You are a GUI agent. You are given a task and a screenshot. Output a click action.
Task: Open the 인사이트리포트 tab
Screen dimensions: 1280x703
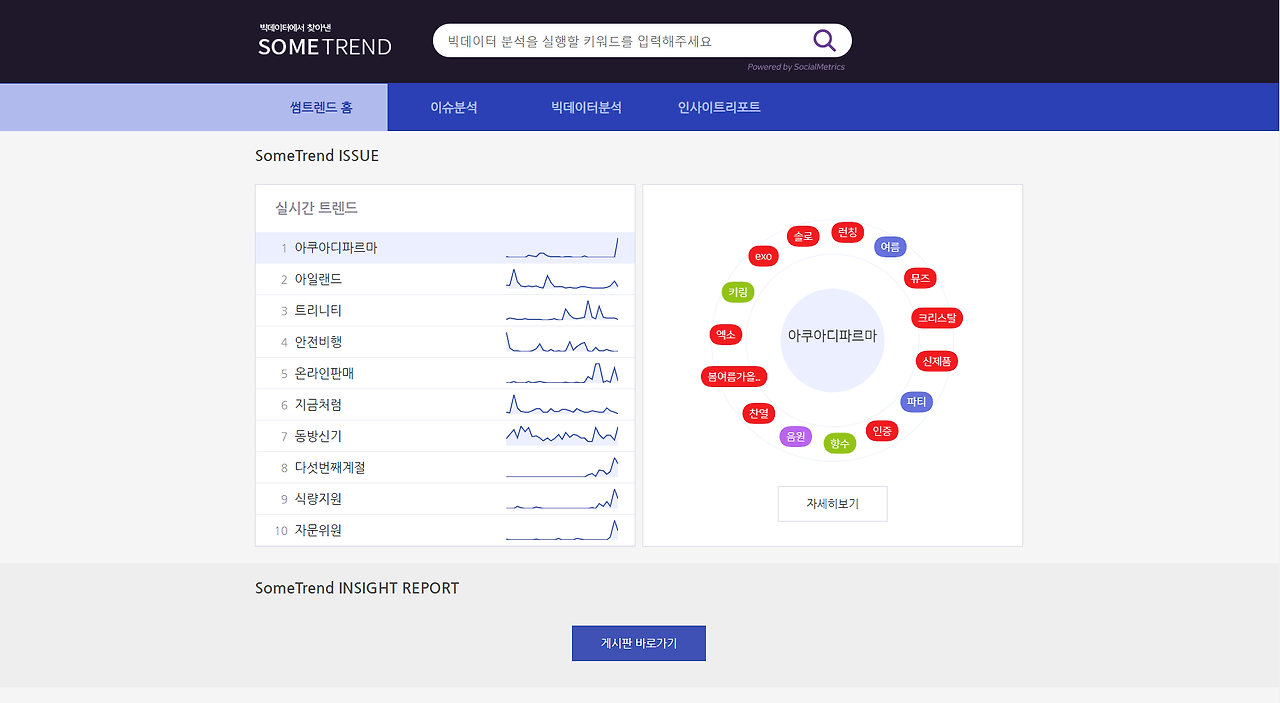(x=719, y=107)
